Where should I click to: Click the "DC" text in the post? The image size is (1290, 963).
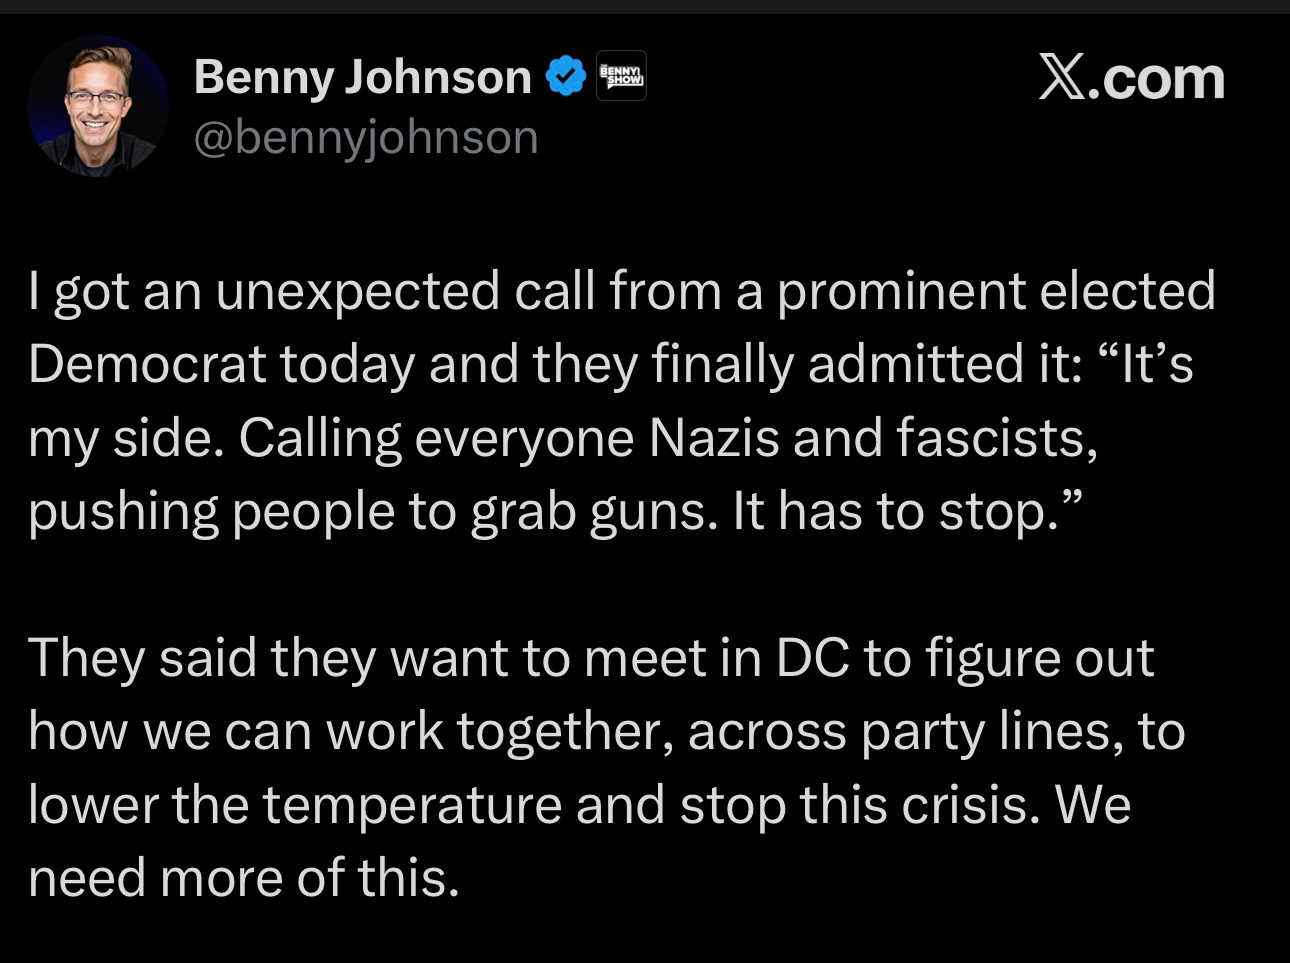click(812, 658)
